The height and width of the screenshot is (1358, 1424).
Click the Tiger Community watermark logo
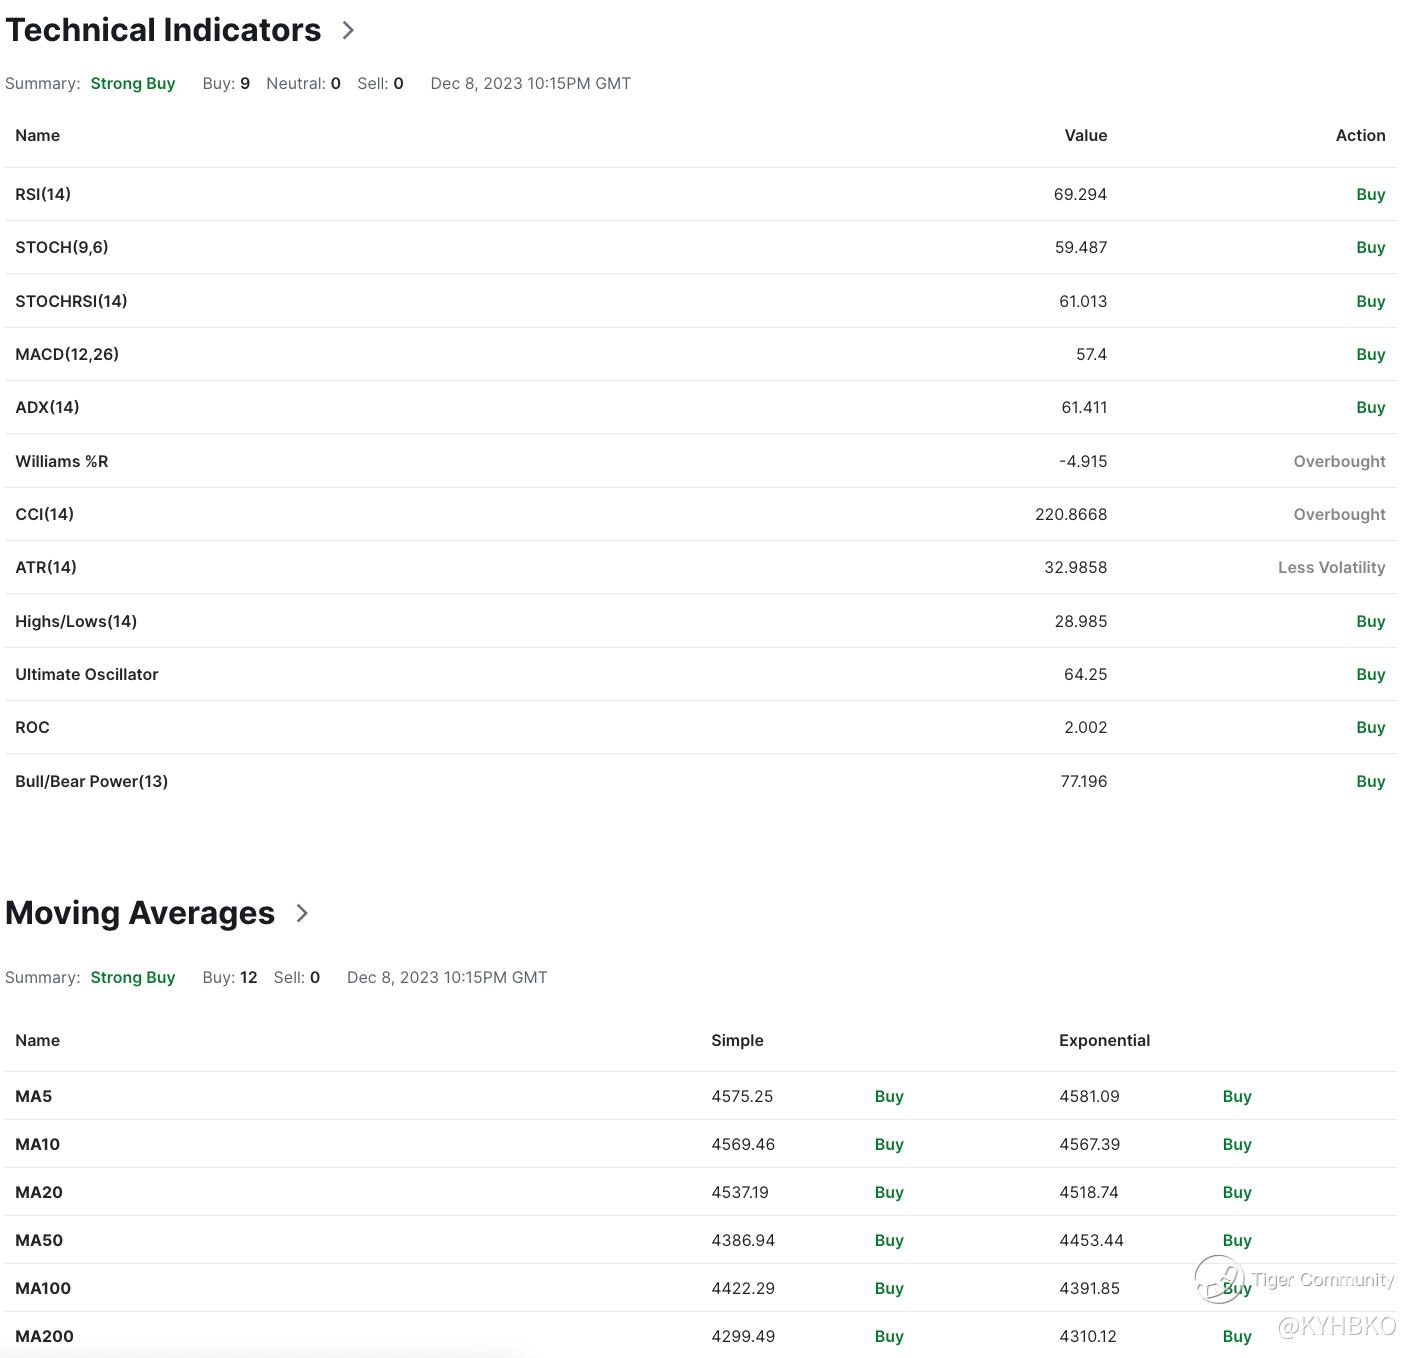coord(1219,1279)
